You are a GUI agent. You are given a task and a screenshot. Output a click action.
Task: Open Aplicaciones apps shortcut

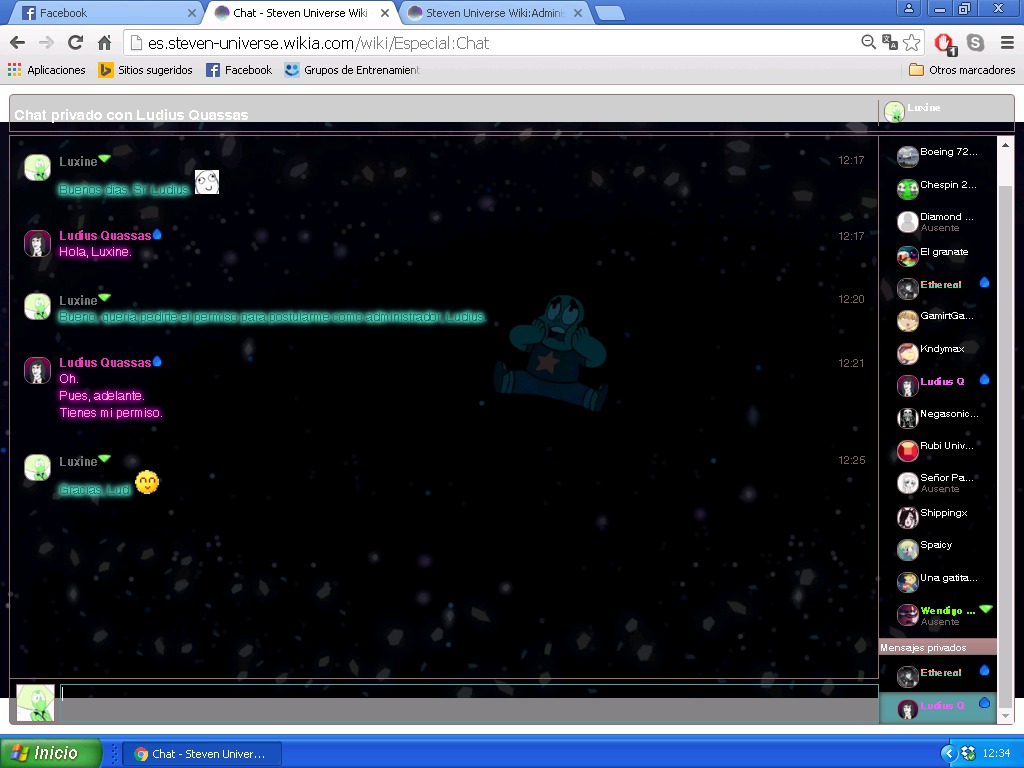[47, 70]
